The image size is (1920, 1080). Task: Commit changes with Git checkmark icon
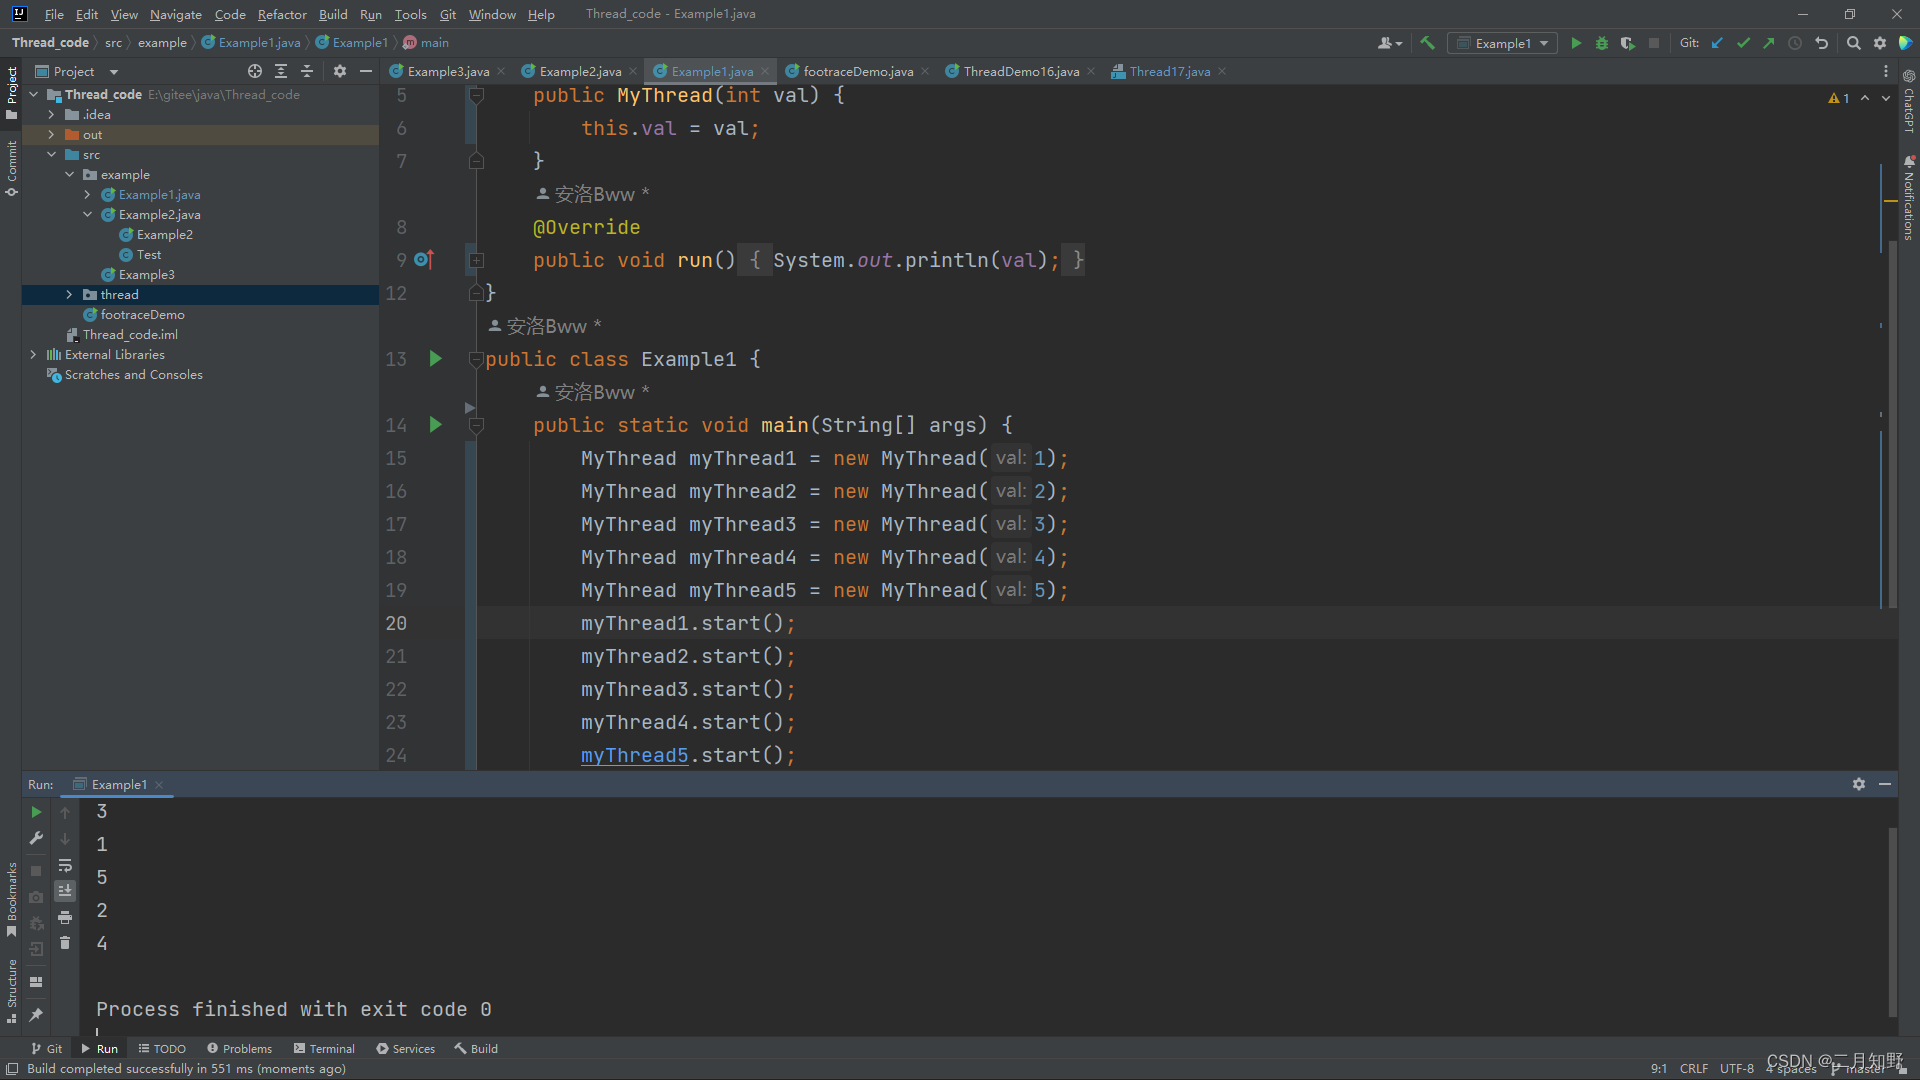(x=1743, y=43)
